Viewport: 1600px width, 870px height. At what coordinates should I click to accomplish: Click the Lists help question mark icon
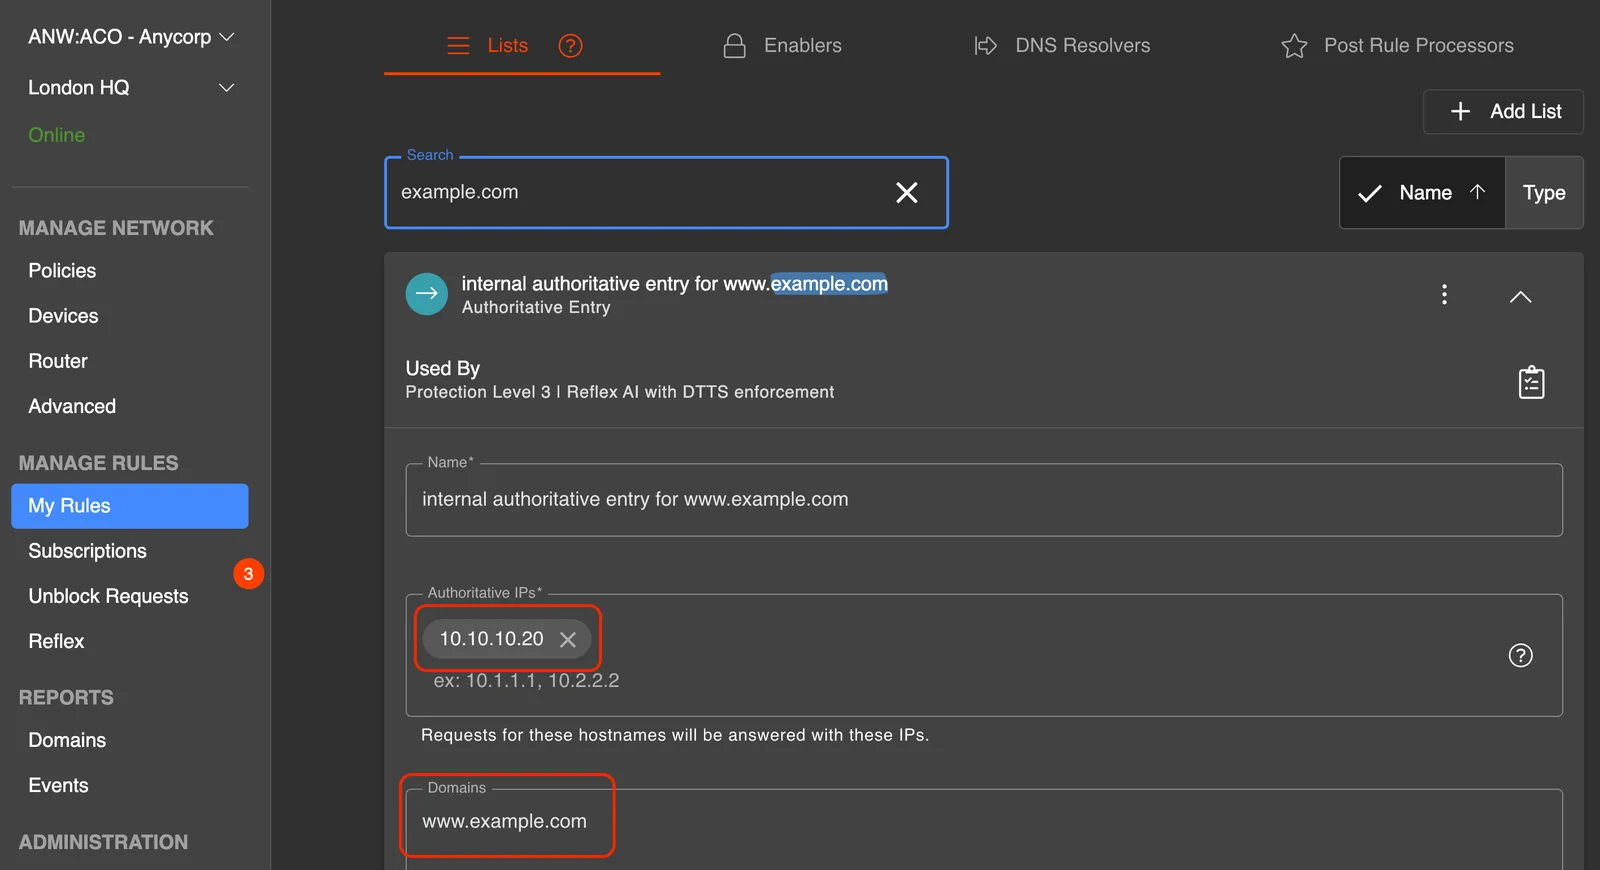point(570,46)
